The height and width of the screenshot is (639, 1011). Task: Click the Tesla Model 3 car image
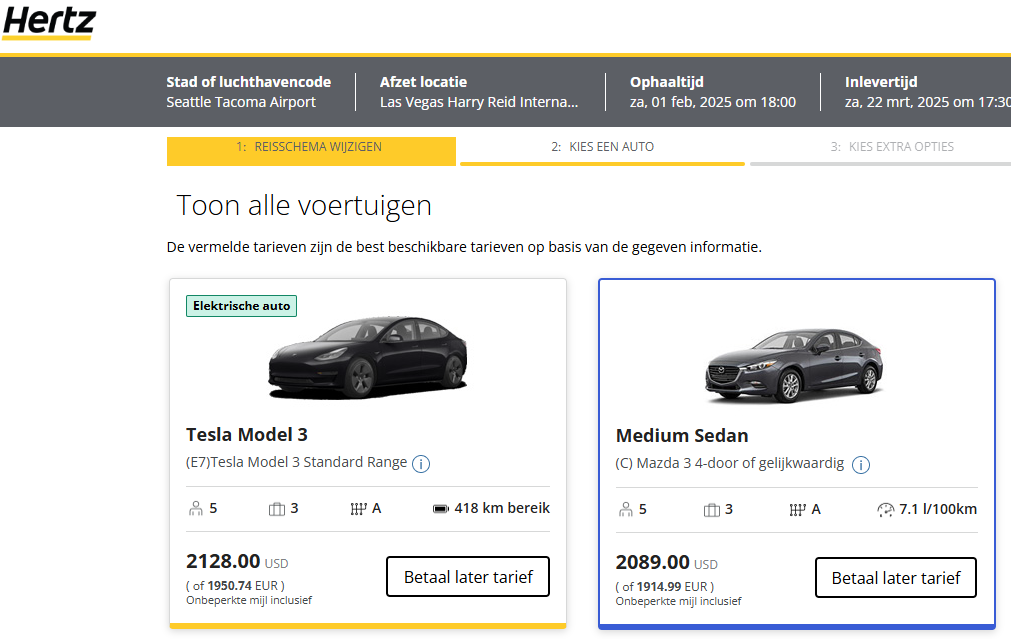point(367,355)
